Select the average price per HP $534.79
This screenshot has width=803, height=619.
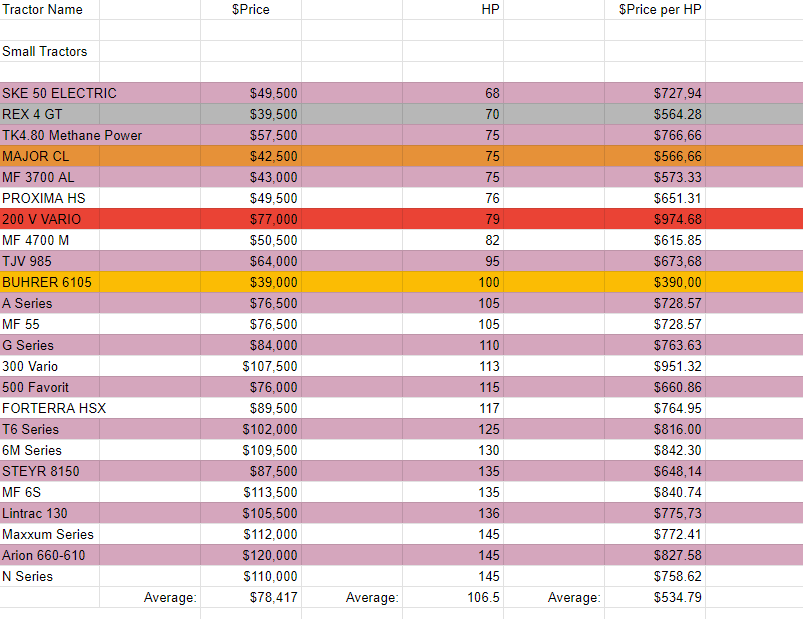click(655, 597)
